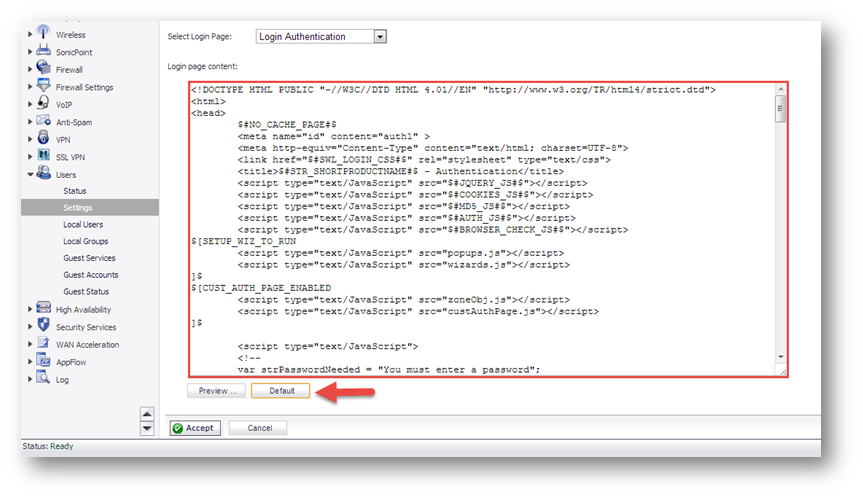Expand the Firewall Settings tree node
863x499 pixels.
(30, 87)
